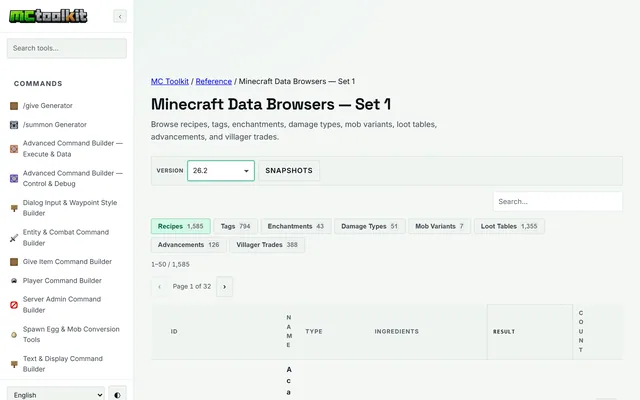Click the /give Generator chest icon
640x400 pixels.
point(14,106)
